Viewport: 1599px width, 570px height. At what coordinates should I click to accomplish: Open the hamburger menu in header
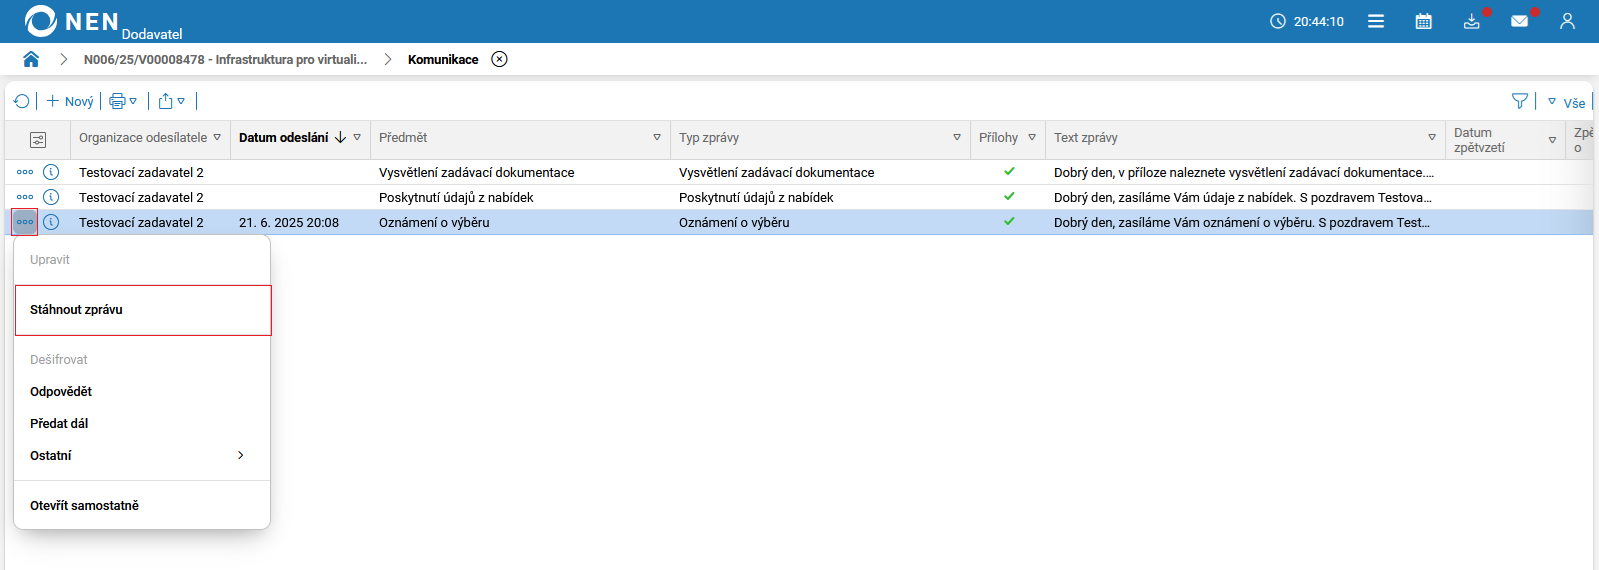(1376, 21)
